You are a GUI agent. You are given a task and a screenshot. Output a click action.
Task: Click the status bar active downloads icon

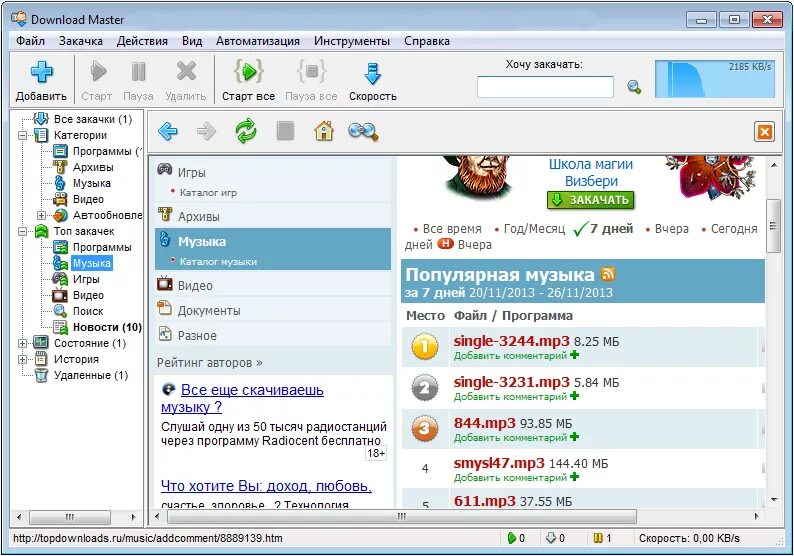click(x=512, y=538)
